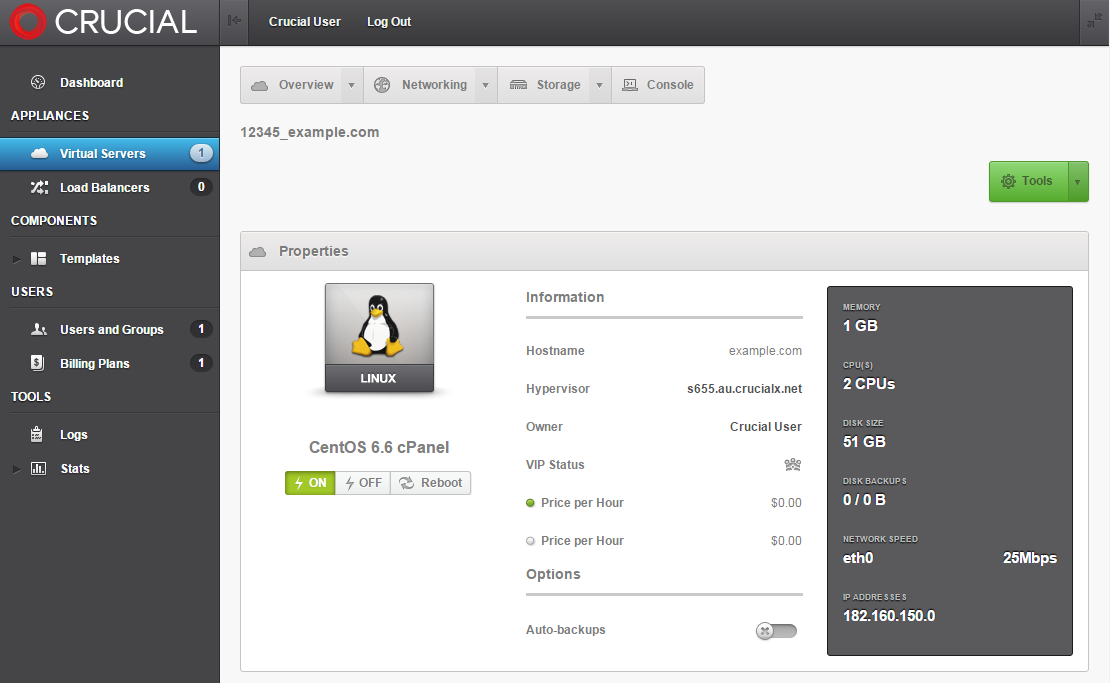
Task: Click the Properties panel cloud icon
Action: pos(258,252)
